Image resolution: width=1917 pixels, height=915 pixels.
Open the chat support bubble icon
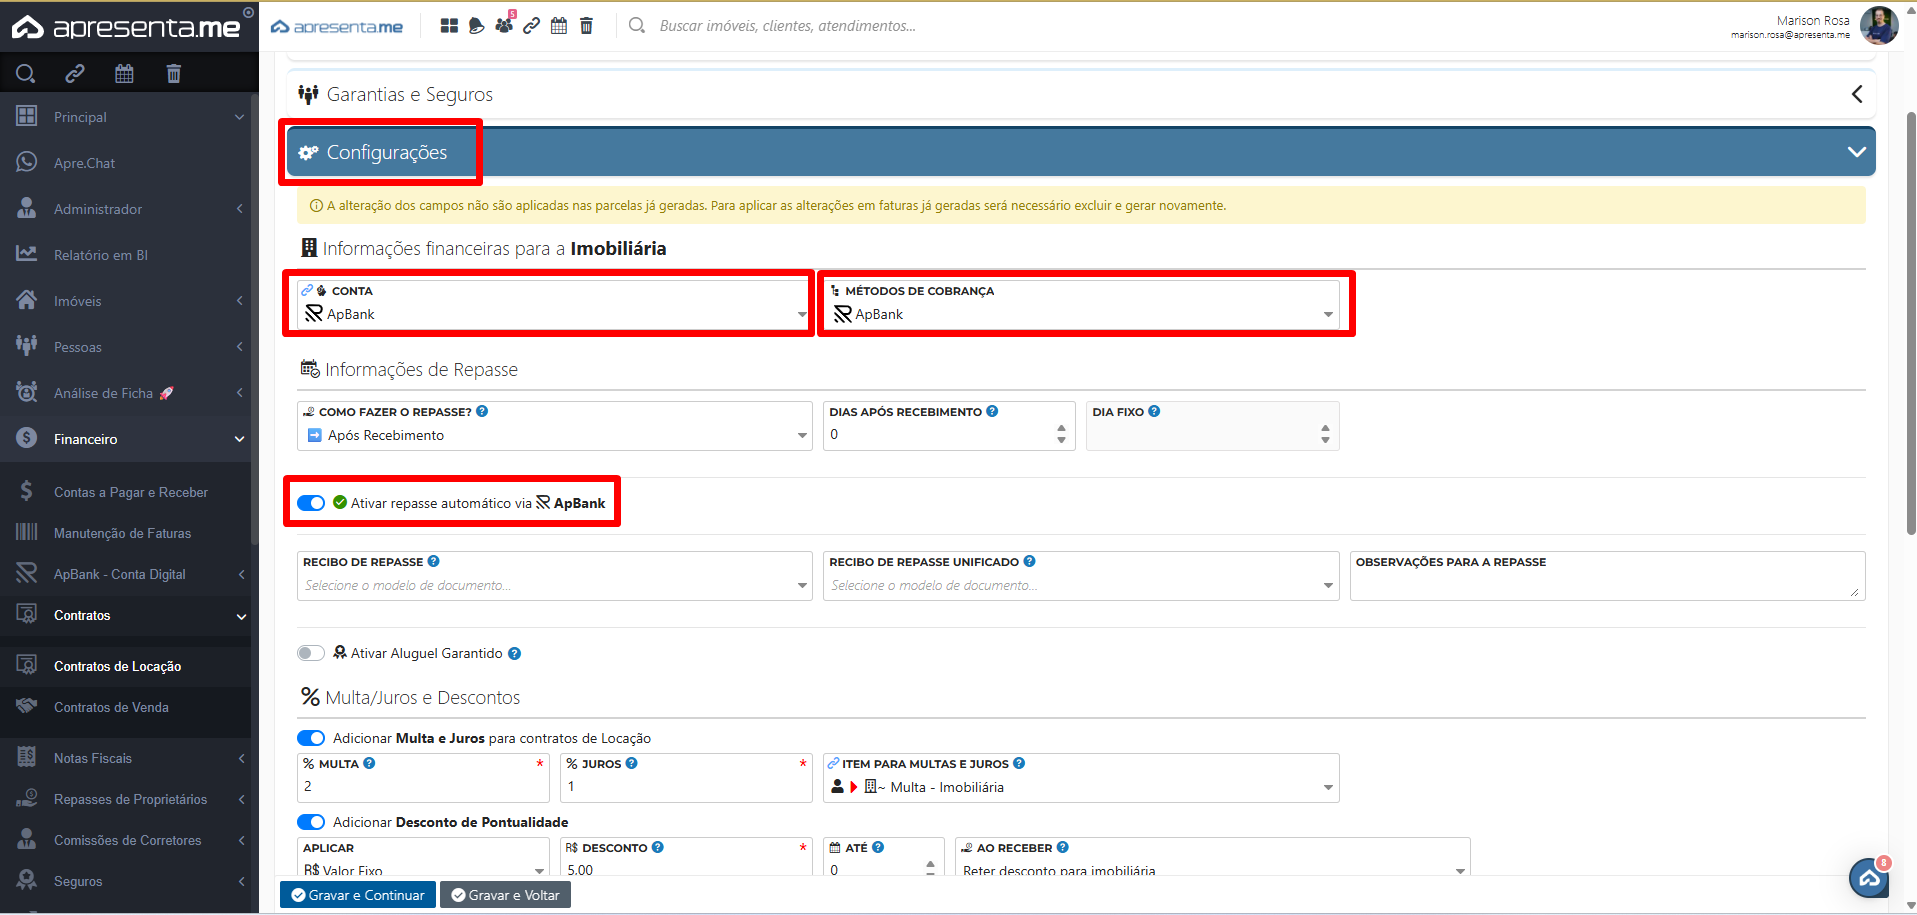click(1868, 878)
